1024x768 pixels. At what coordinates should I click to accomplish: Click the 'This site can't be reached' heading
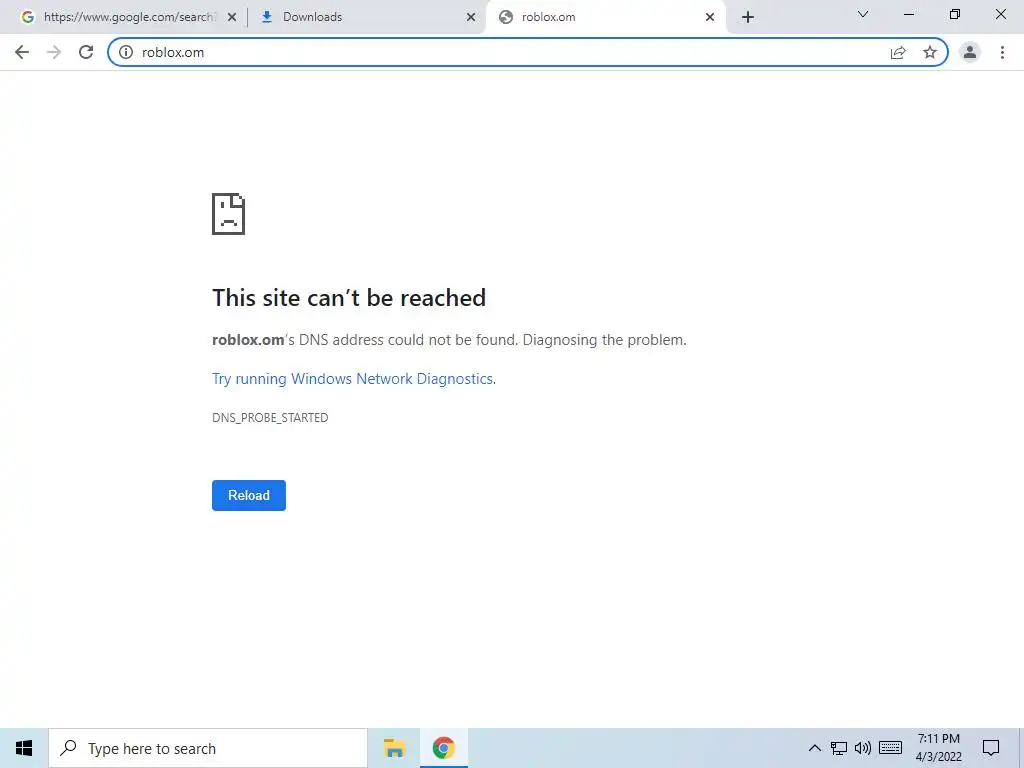point(349,298)
